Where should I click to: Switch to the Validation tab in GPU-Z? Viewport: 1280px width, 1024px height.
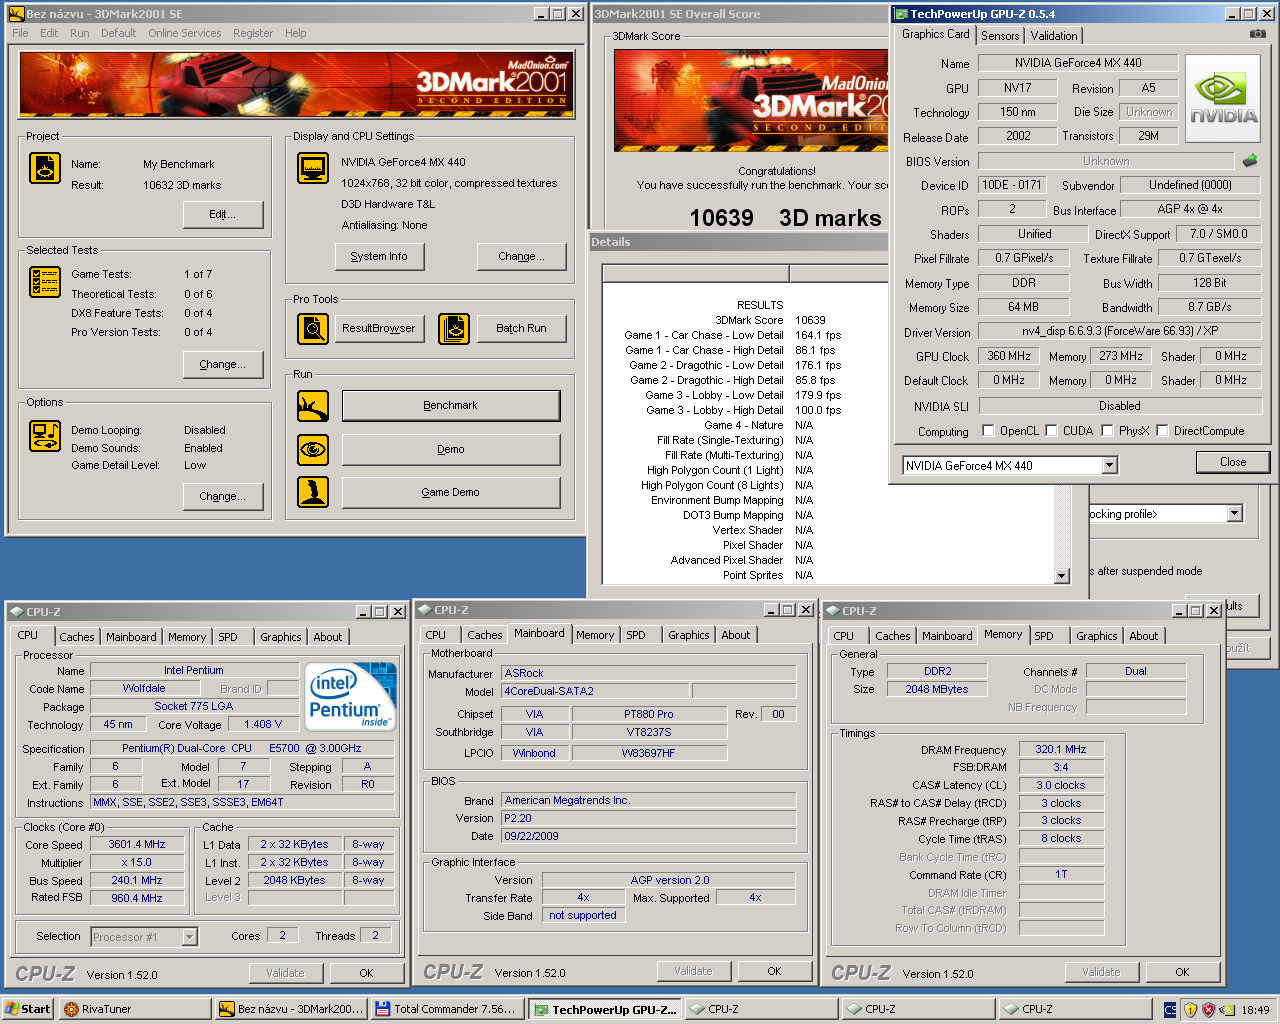1054,36
